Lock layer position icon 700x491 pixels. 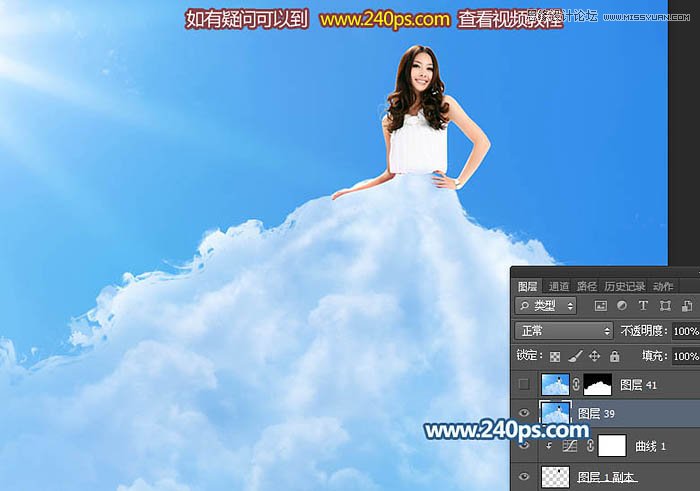[594, 356]
